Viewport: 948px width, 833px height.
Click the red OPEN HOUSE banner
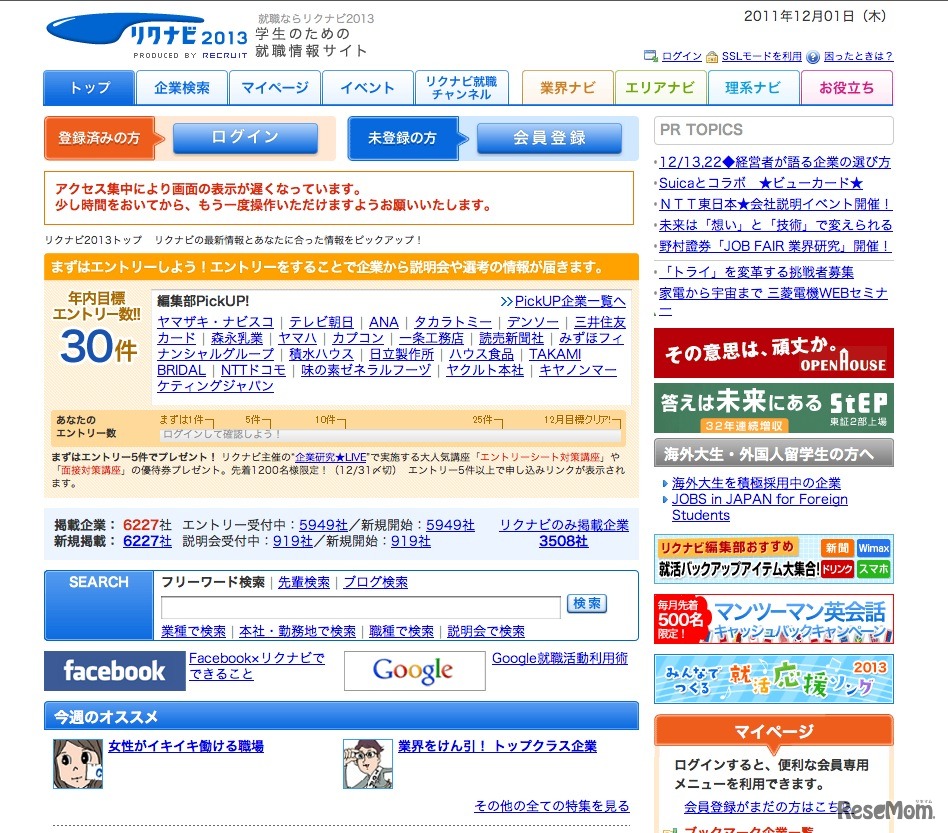tap(774, 353)
